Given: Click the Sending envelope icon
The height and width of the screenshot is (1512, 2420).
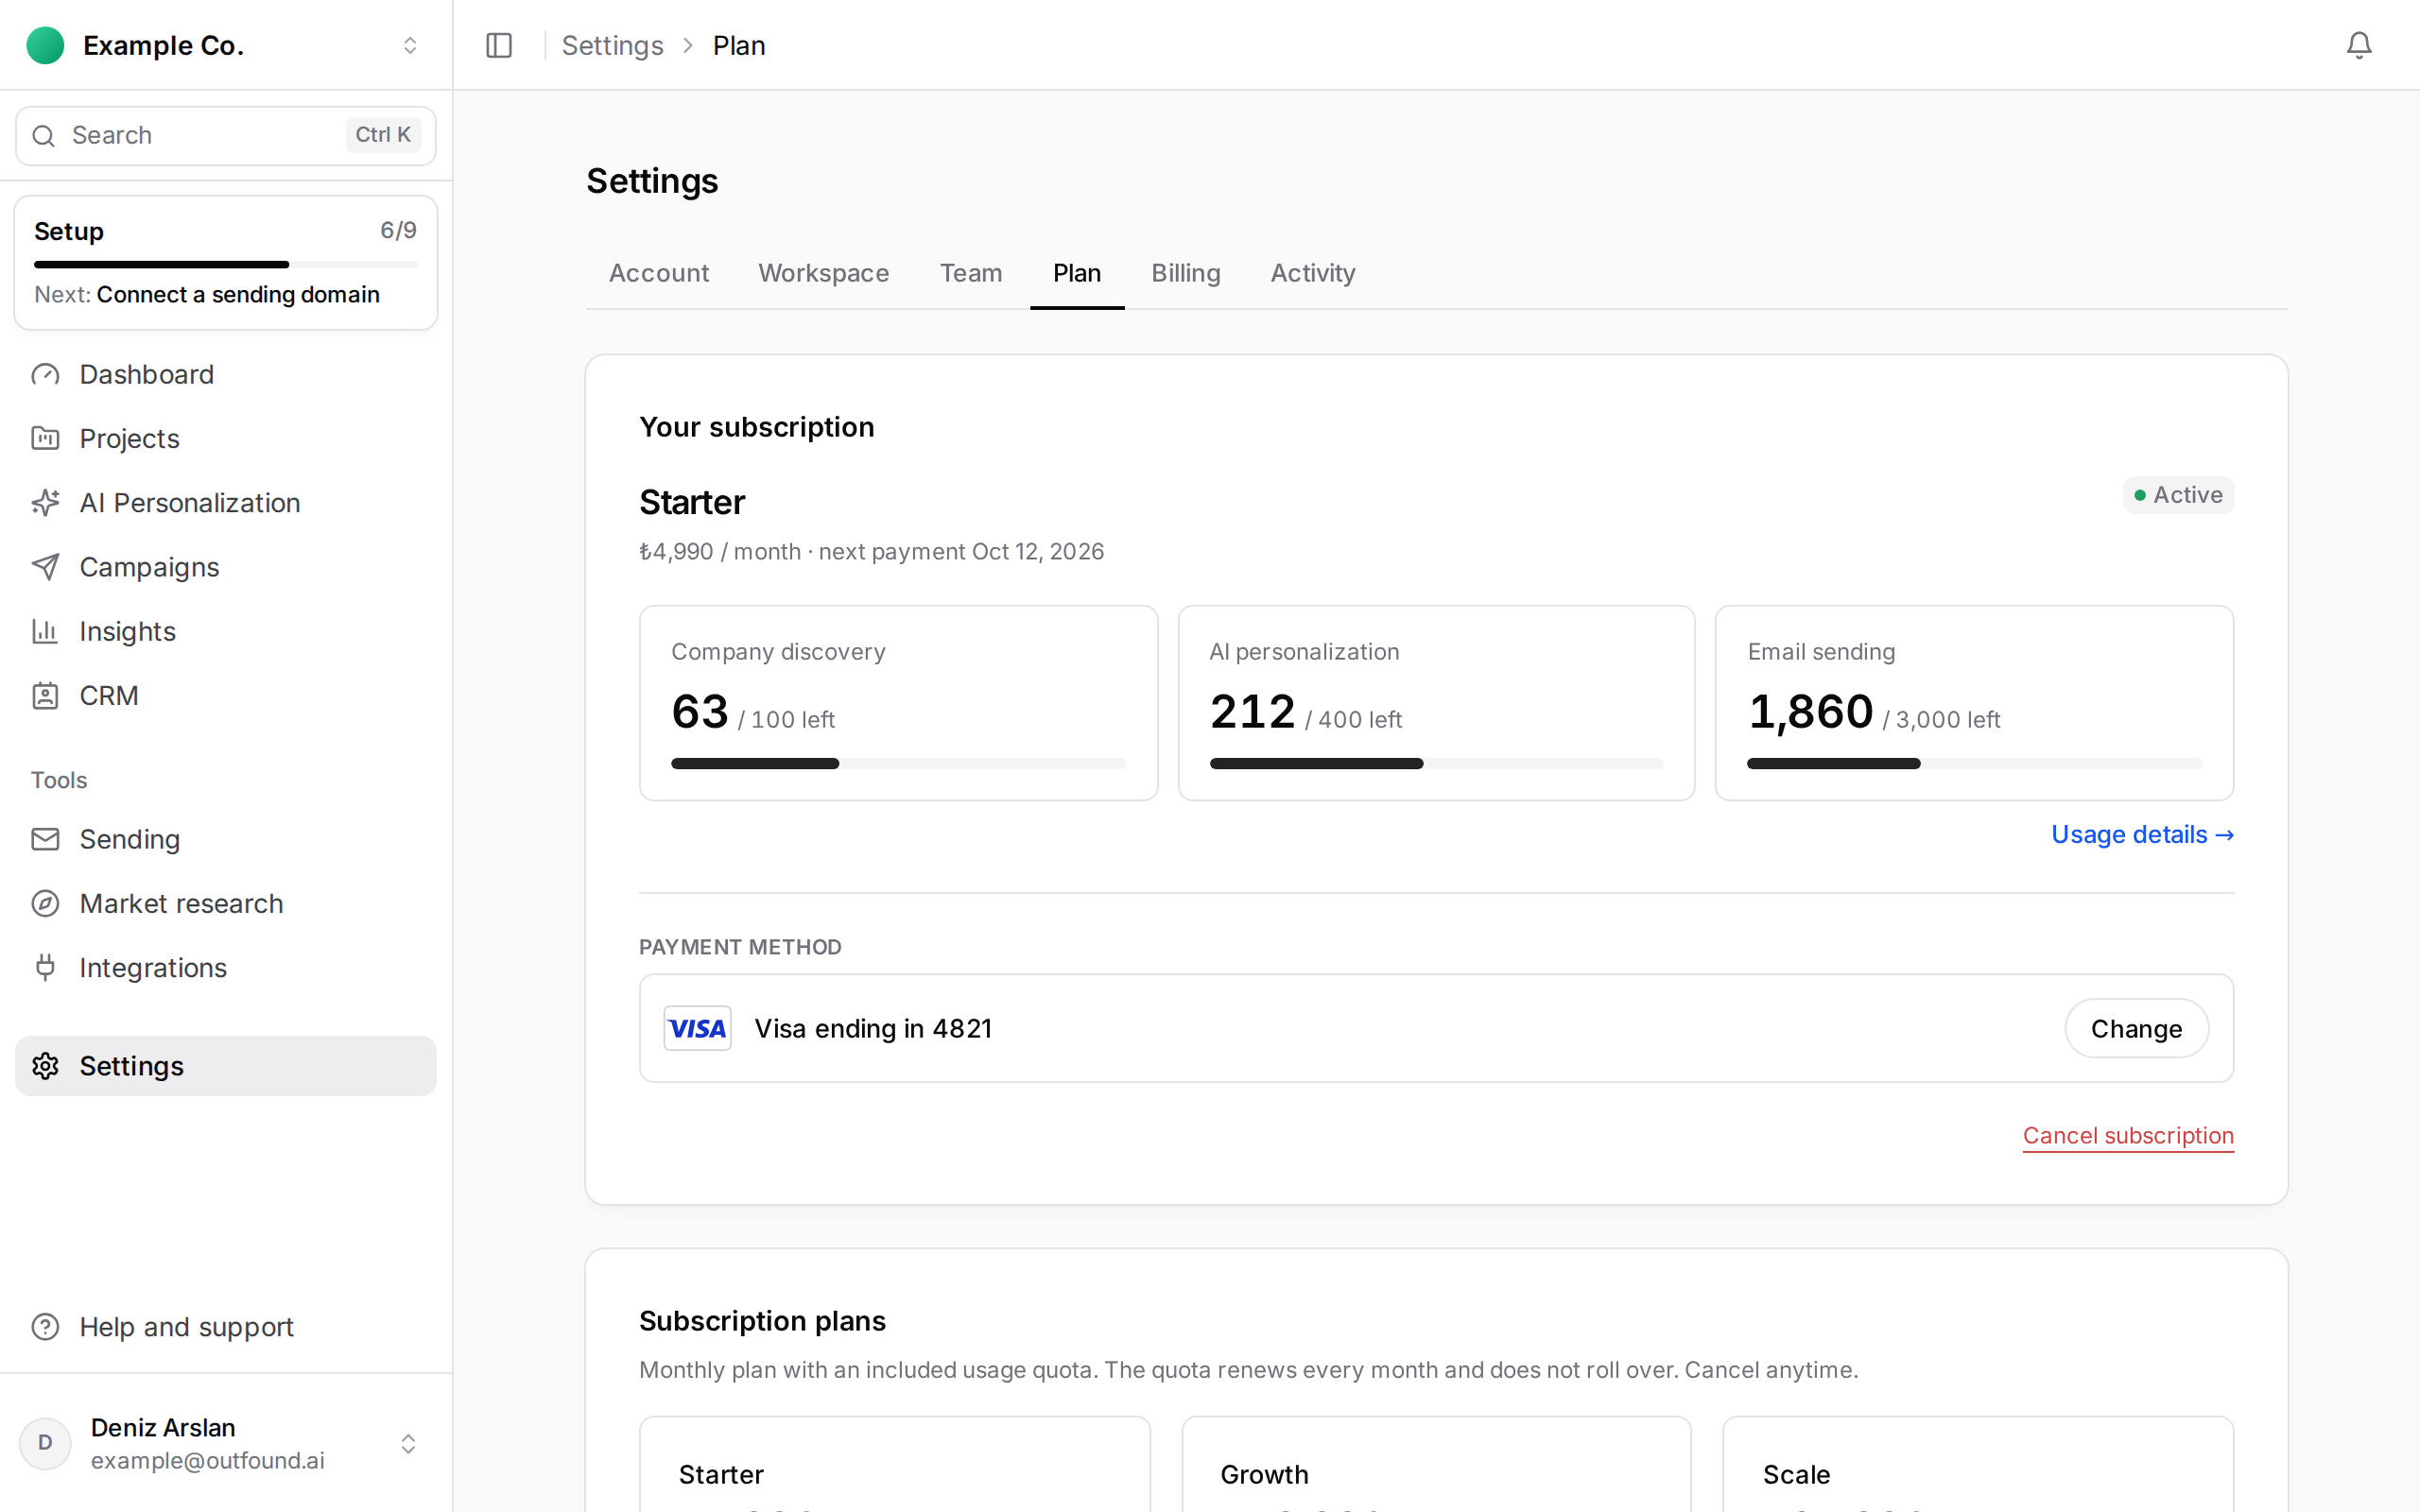Looking at the screenshot, I should 45,839.
